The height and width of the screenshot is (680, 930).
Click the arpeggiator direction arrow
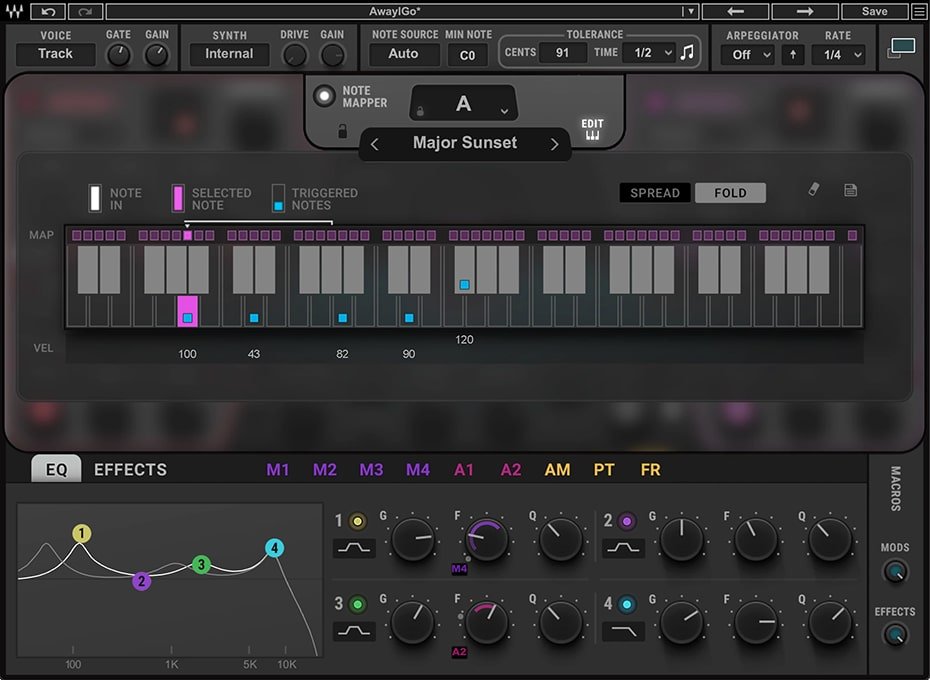pos(793,55)
